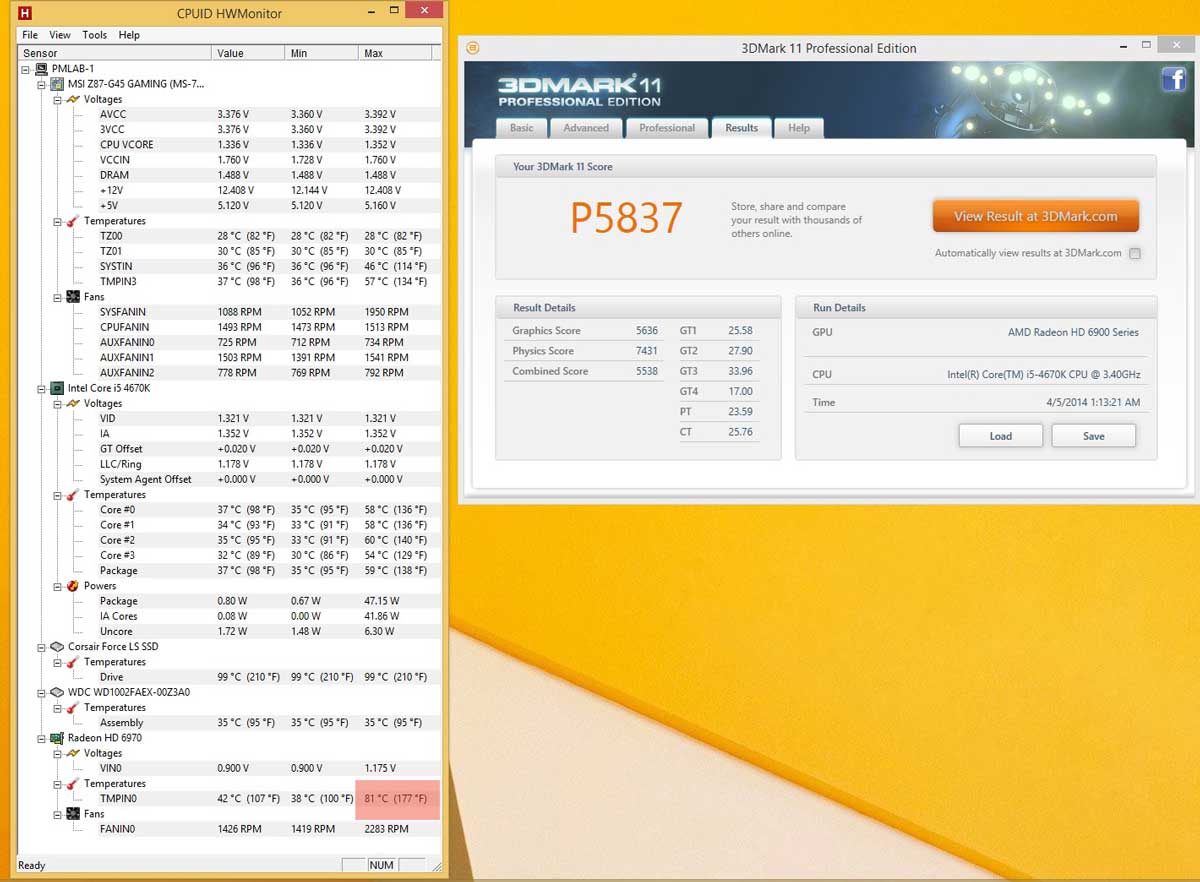
Task: Click the NUM indicator in status bar
Action: [x=382, y=865]
